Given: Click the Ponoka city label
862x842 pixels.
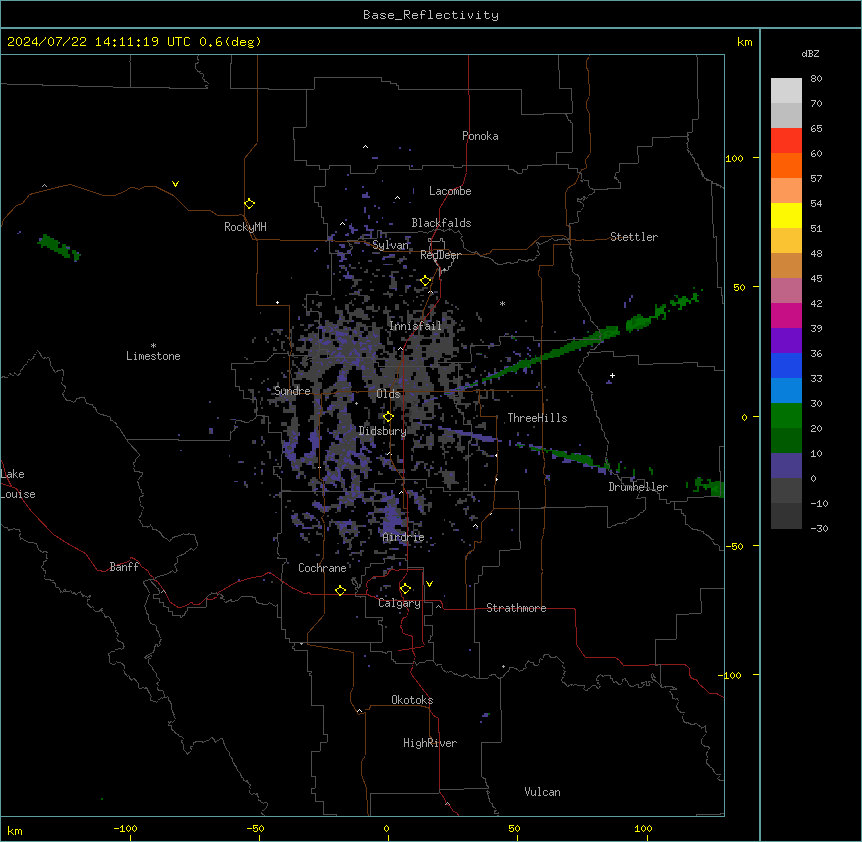Looking at the screenshot, I should click(480, 136).
